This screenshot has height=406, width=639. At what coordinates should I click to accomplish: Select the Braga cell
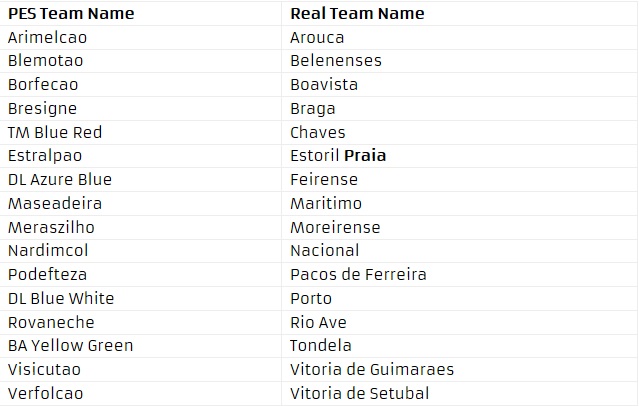[x=313, y=108]
